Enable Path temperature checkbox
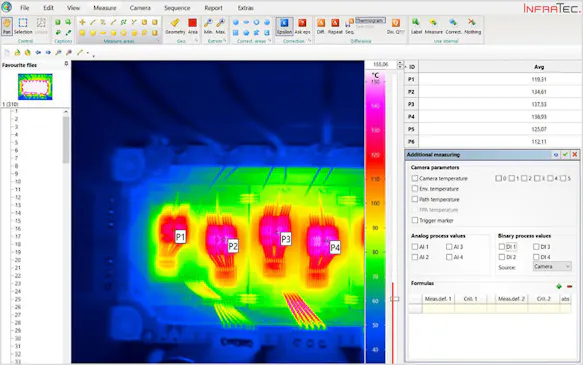The width and height of the screenshot is (583, 365). click(415, 199)
